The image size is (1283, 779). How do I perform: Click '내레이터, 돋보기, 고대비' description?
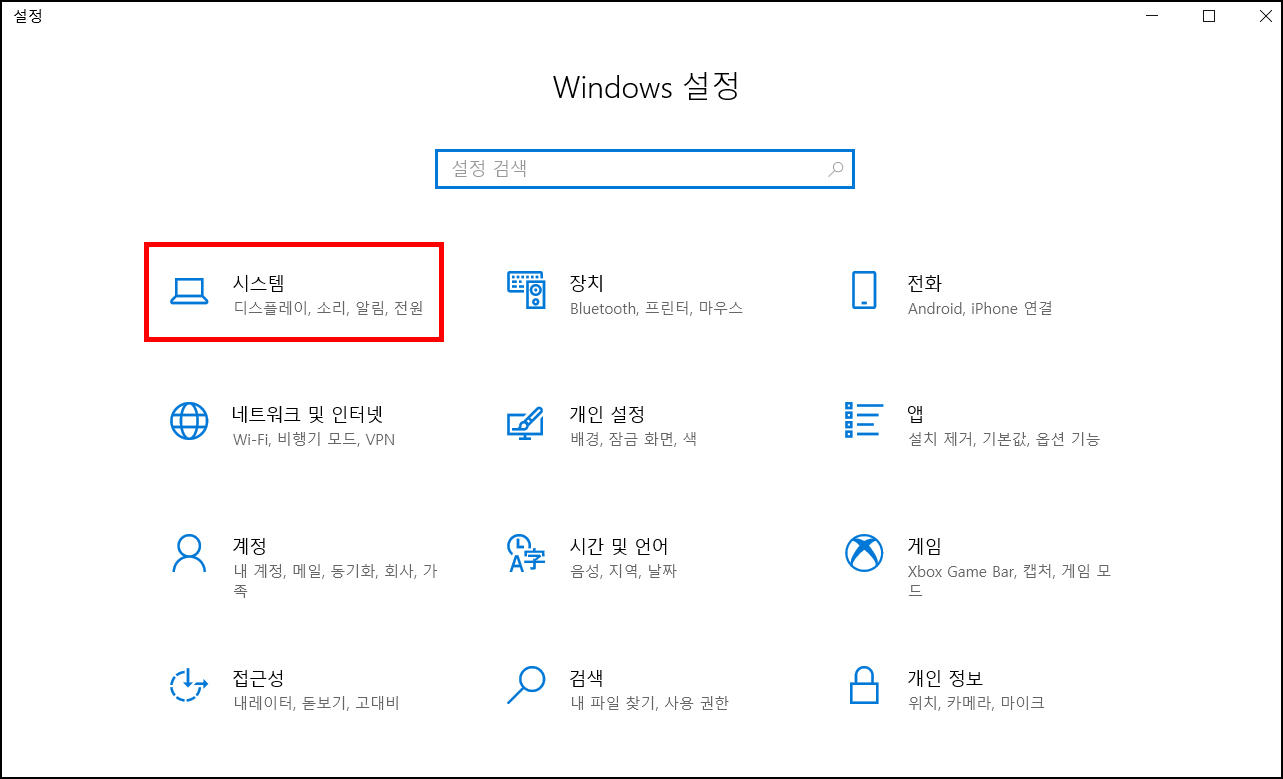point(316,704)
